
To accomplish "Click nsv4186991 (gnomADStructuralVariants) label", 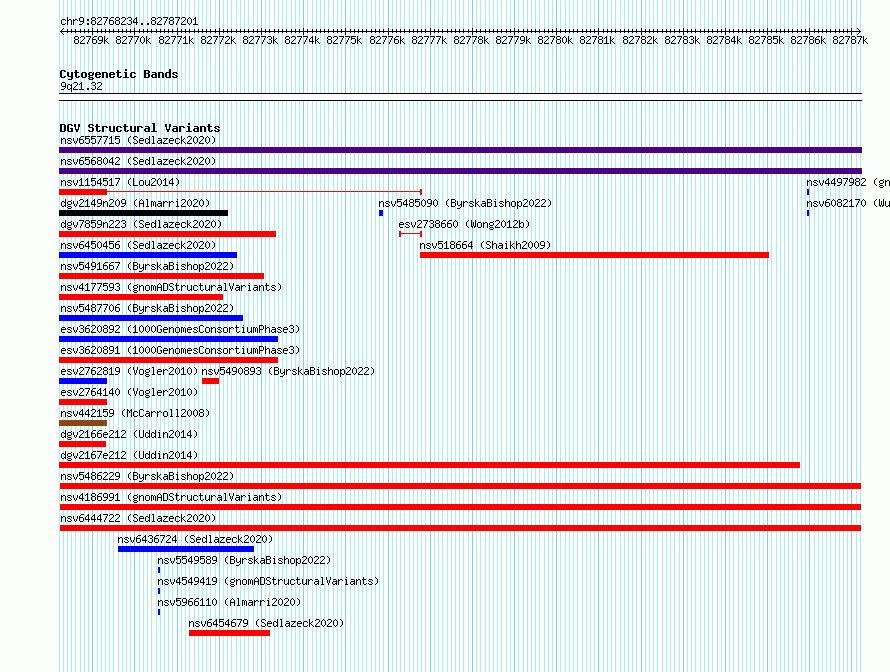I will click(171, 497).
